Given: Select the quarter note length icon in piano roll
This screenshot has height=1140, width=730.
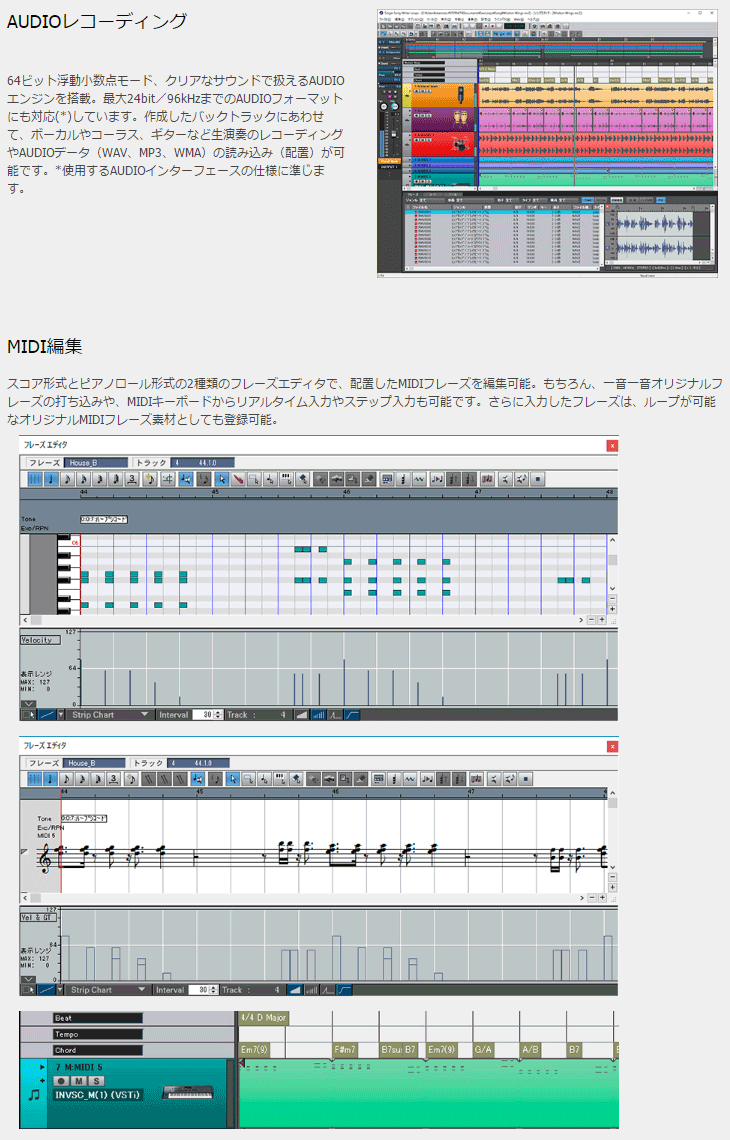Looking at the screenshot, I should 51,479.
